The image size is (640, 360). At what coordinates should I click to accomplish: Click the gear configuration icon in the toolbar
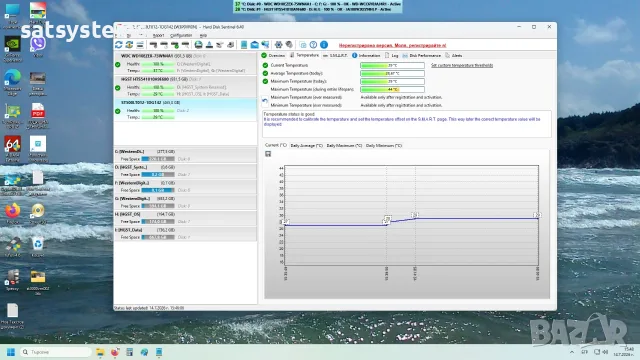(x=278, y=44)
